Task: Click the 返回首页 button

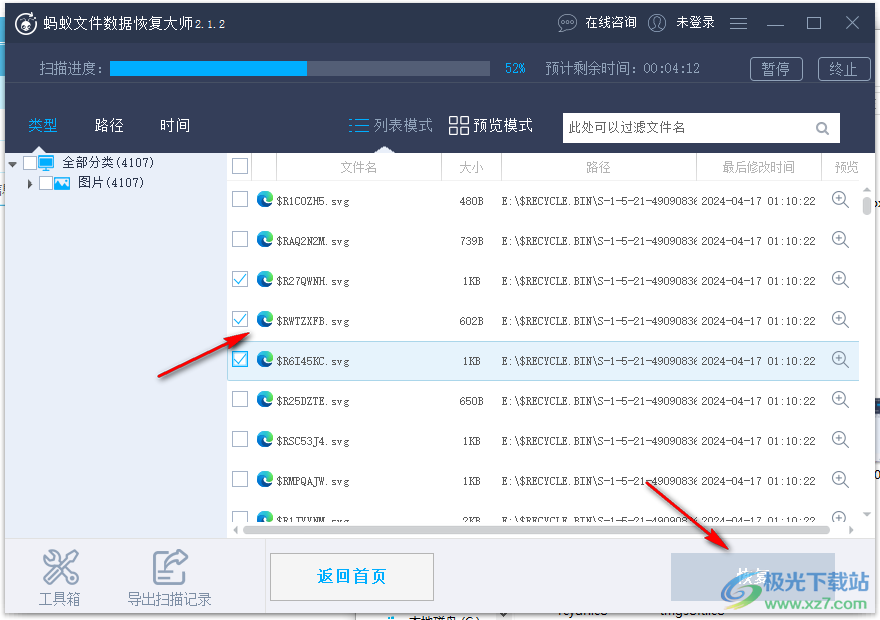Action: point(351,576)
